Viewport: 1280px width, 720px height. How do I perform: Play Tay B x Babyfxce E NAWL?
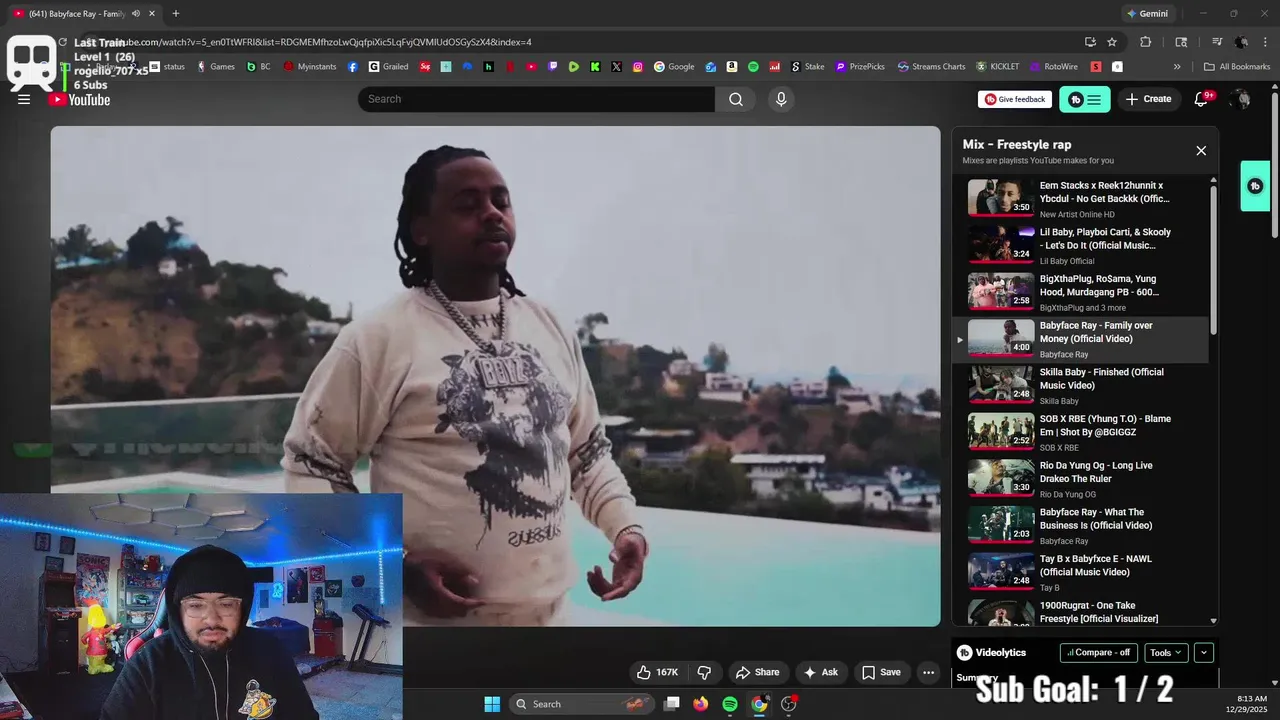click(1081, 573)
